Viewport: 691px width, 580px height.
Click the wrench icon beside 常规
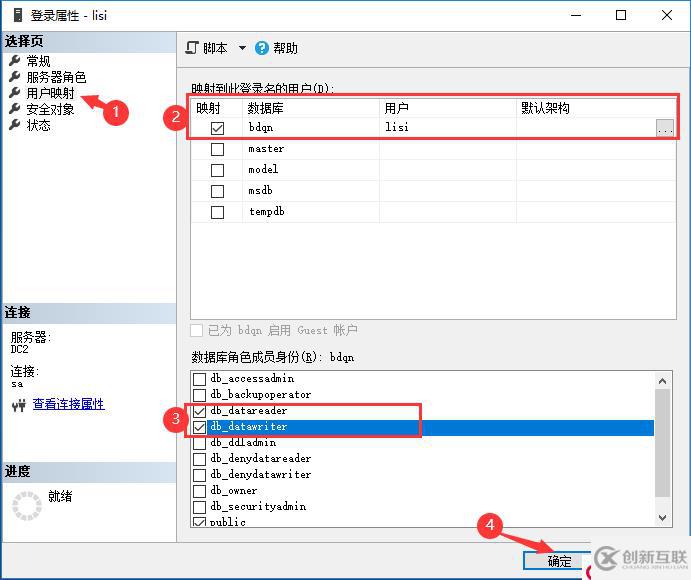(x=15, y=60)
